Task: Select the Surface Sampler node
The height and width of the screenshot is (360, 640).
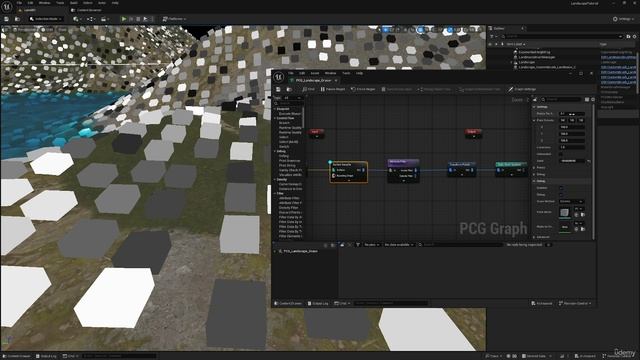Action: (x=349, y=171)
